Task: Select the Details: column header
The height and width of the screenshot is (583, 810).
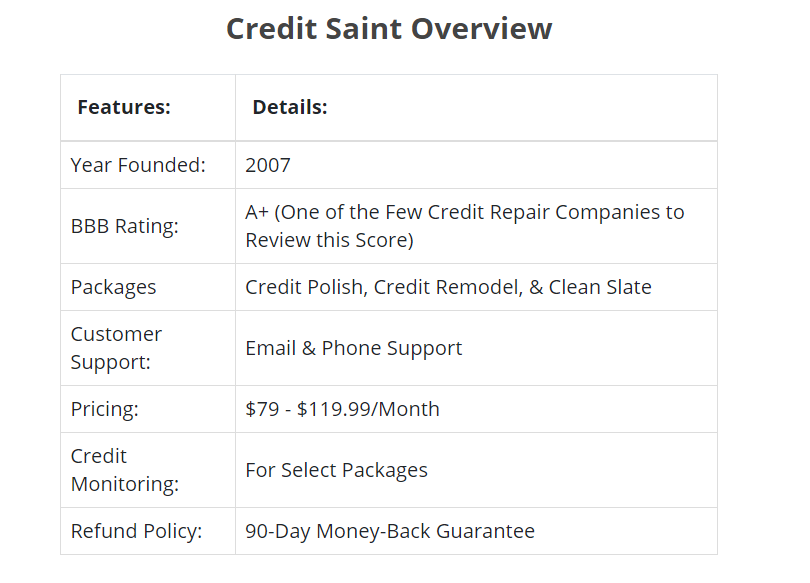Action: point(290,107)
